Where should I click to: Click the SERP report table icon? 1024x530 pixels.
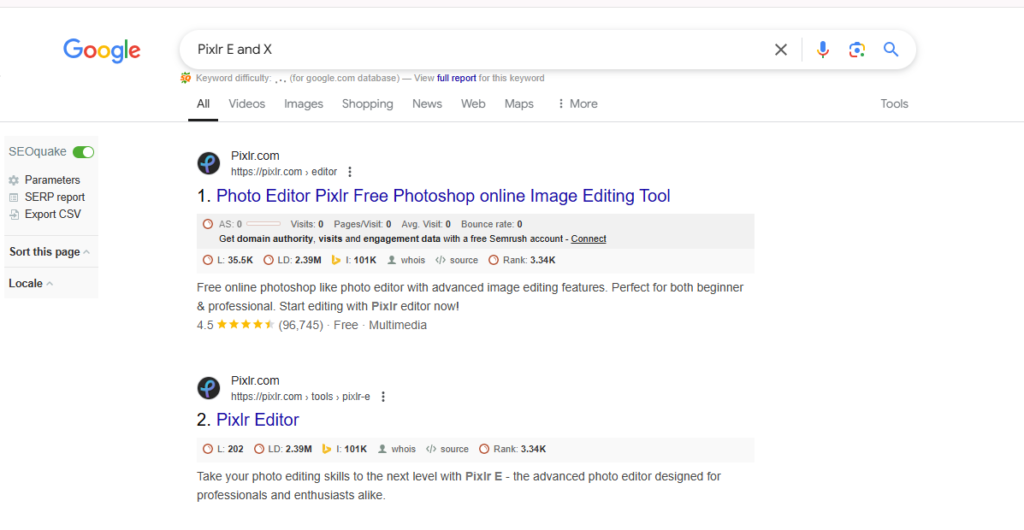coord(14,197)
